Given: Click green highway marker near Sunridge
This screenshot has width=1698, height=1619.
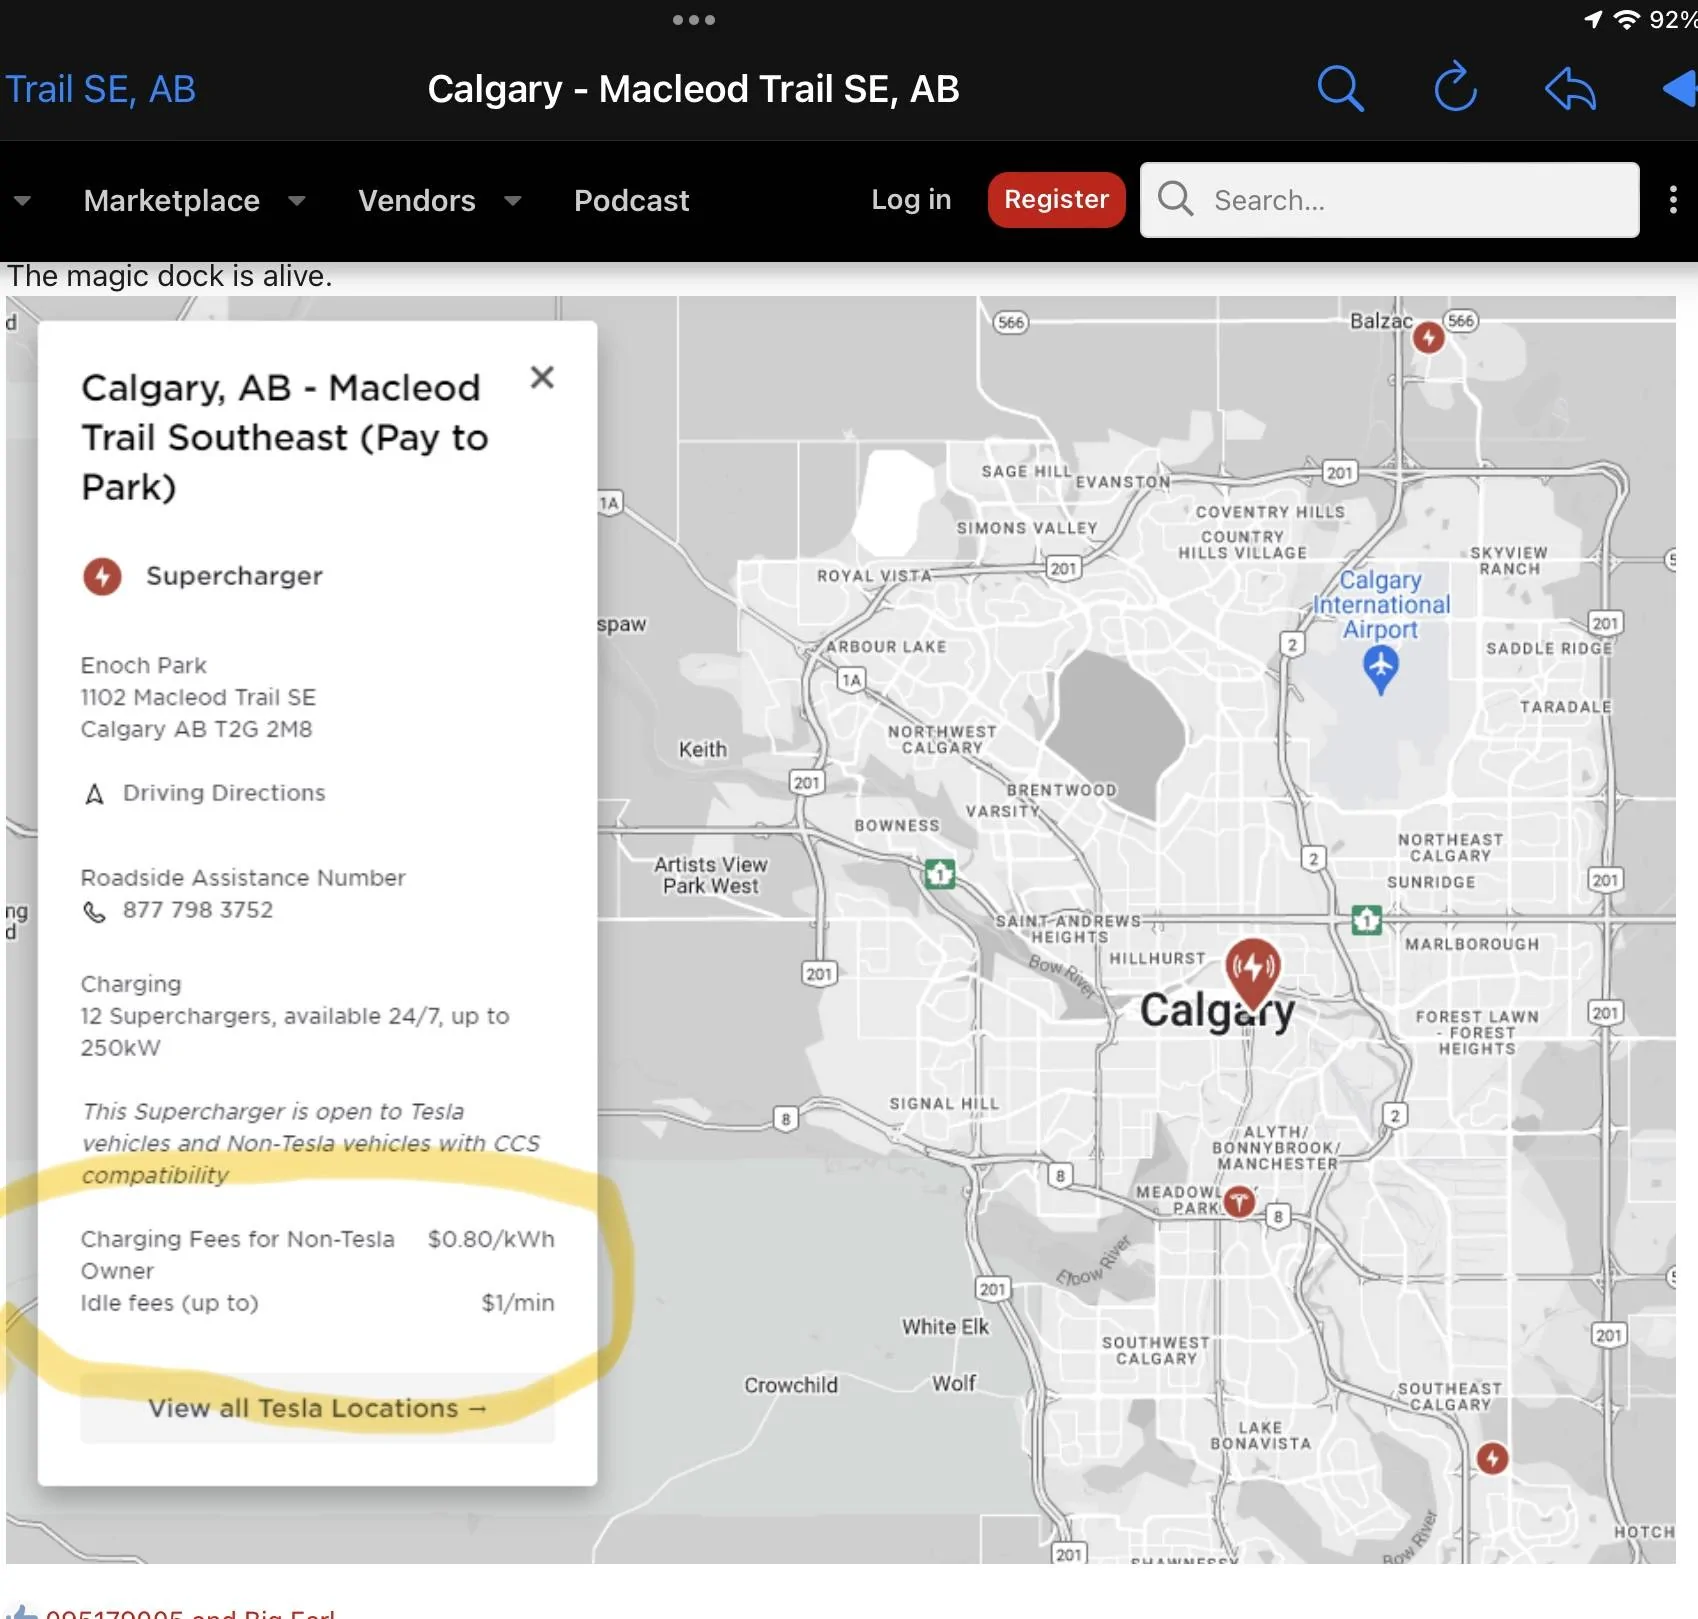Looking at the screenshot, I should point(1366,919).
